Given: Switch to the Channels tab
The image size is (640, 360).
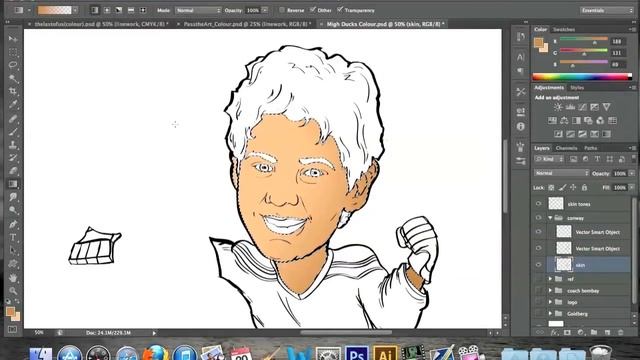Looking at the screenshot, I should pyautogui.click(x=566, y=148).
